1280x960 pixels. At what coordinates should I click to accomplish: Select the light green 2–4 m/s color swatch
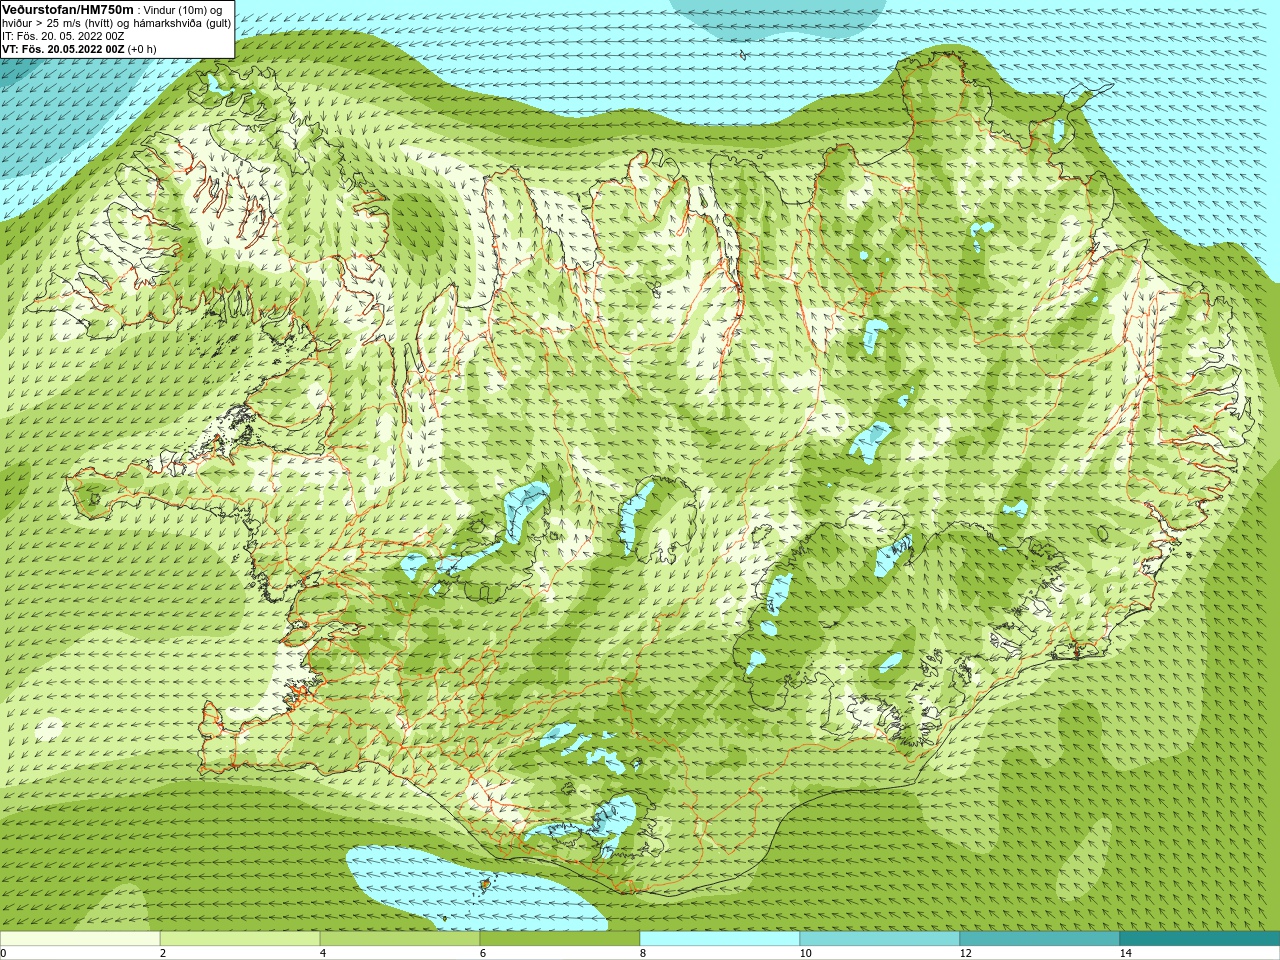pyautogui.click(x=240, y=939)
